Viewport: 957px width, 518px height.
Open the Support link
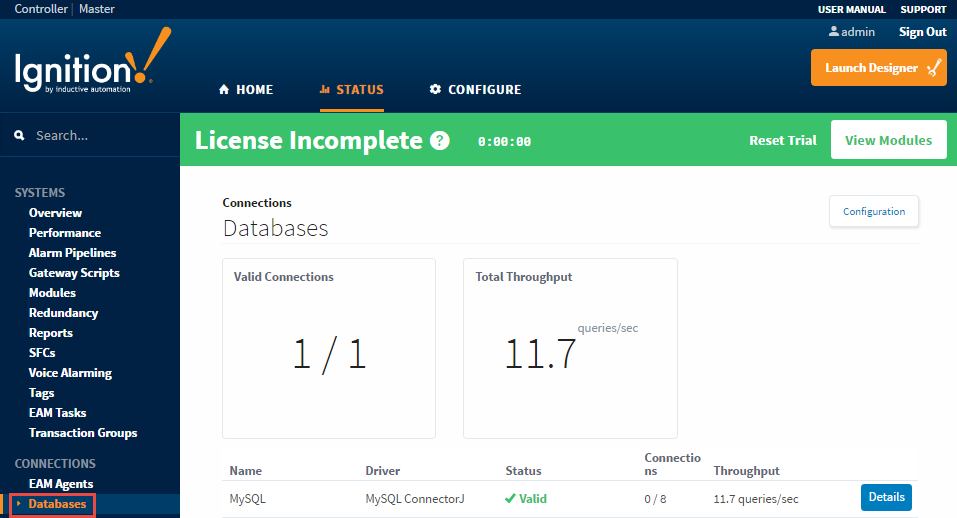point(922,9)
